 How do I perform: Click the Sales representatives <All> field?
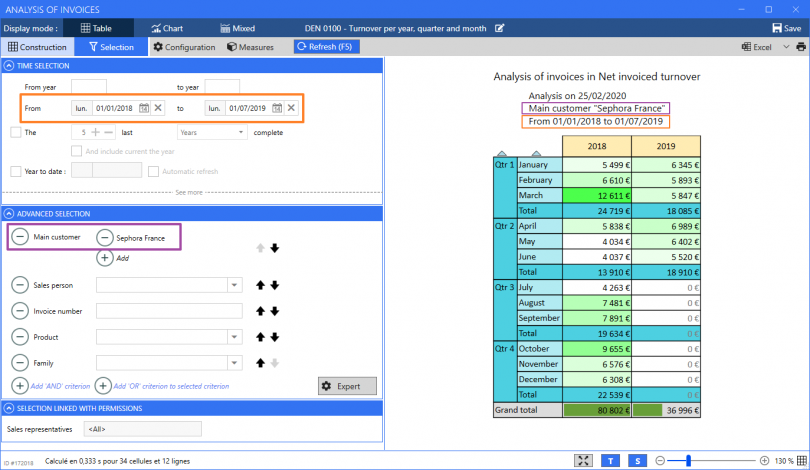pos(143,429)
